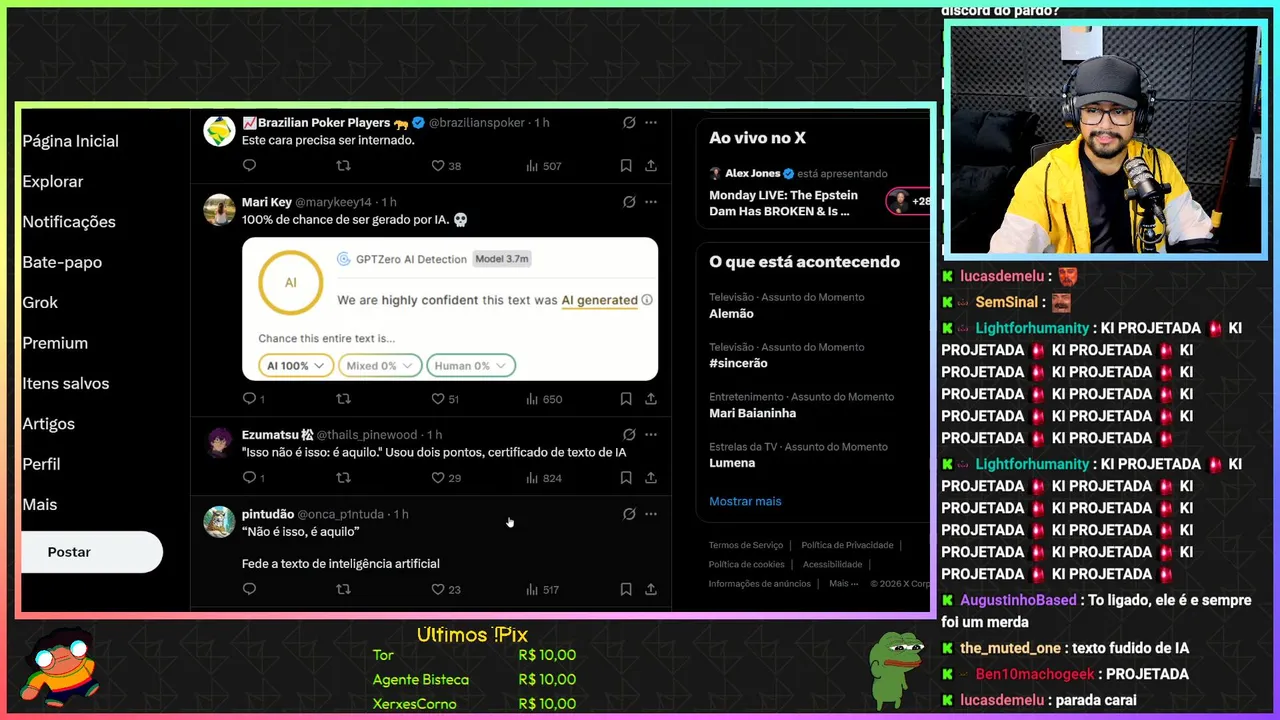
Task: Open the footer Mais ··· menu
Action: click(x=844, y=583)
